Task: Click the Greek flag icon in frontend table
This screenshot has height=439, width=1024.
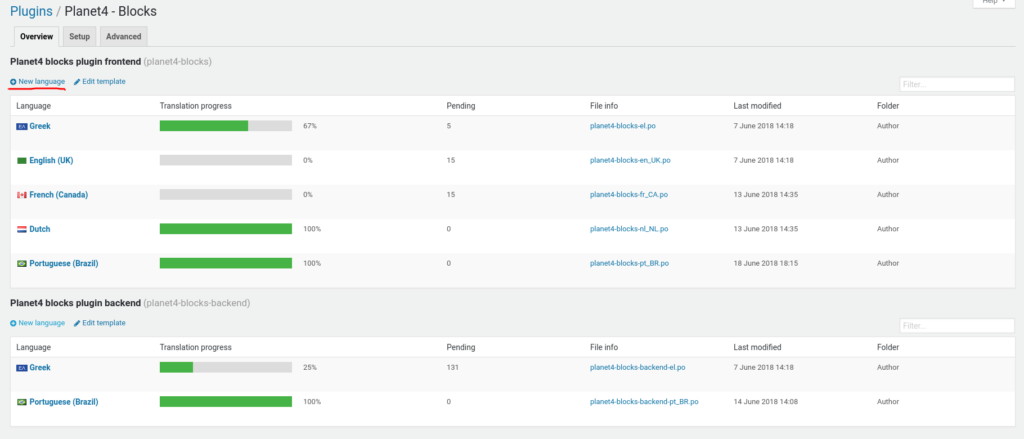Action: coord(22,127)
